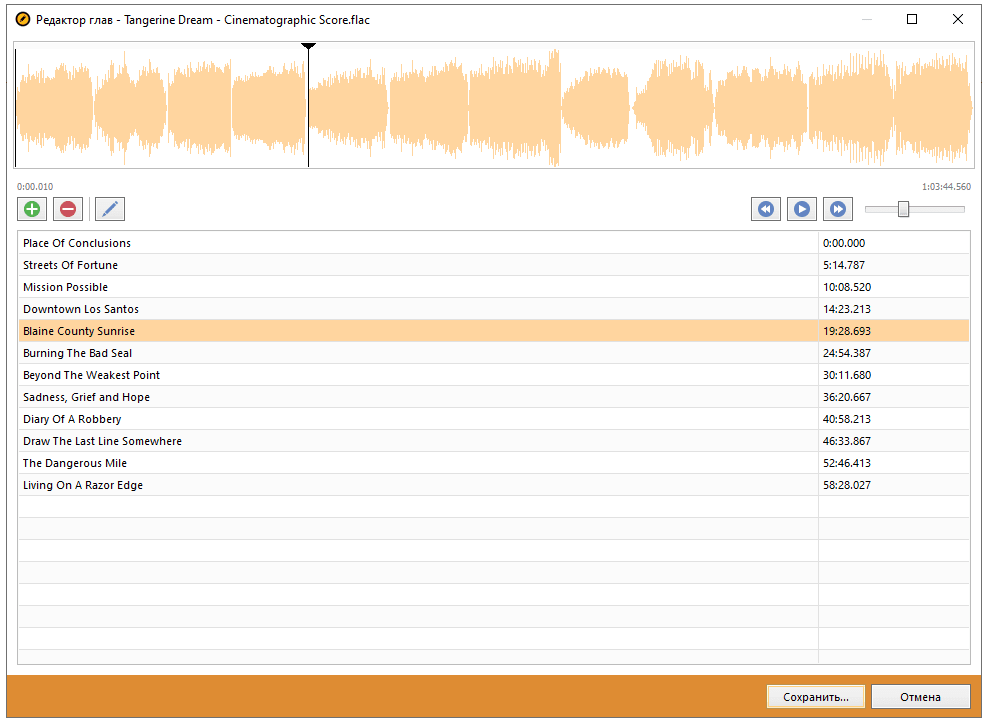Click the app icon in the title bar

coord(23,20)
